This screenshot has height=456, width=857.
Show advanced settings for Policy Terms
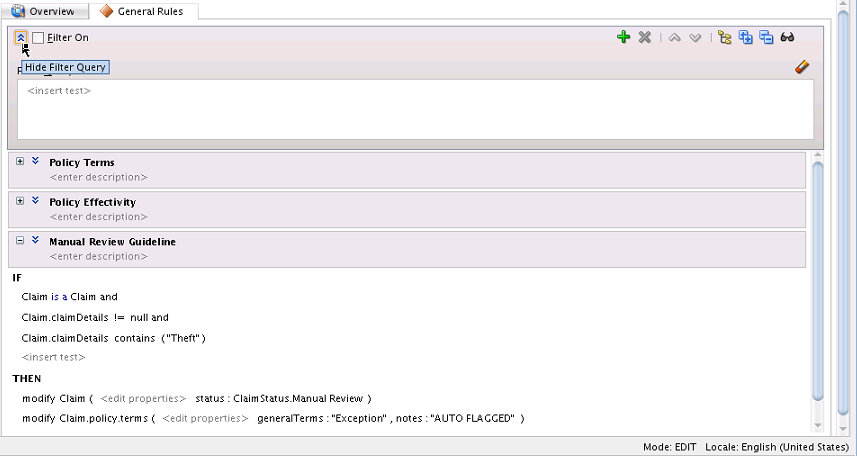(x=36, y=161)
